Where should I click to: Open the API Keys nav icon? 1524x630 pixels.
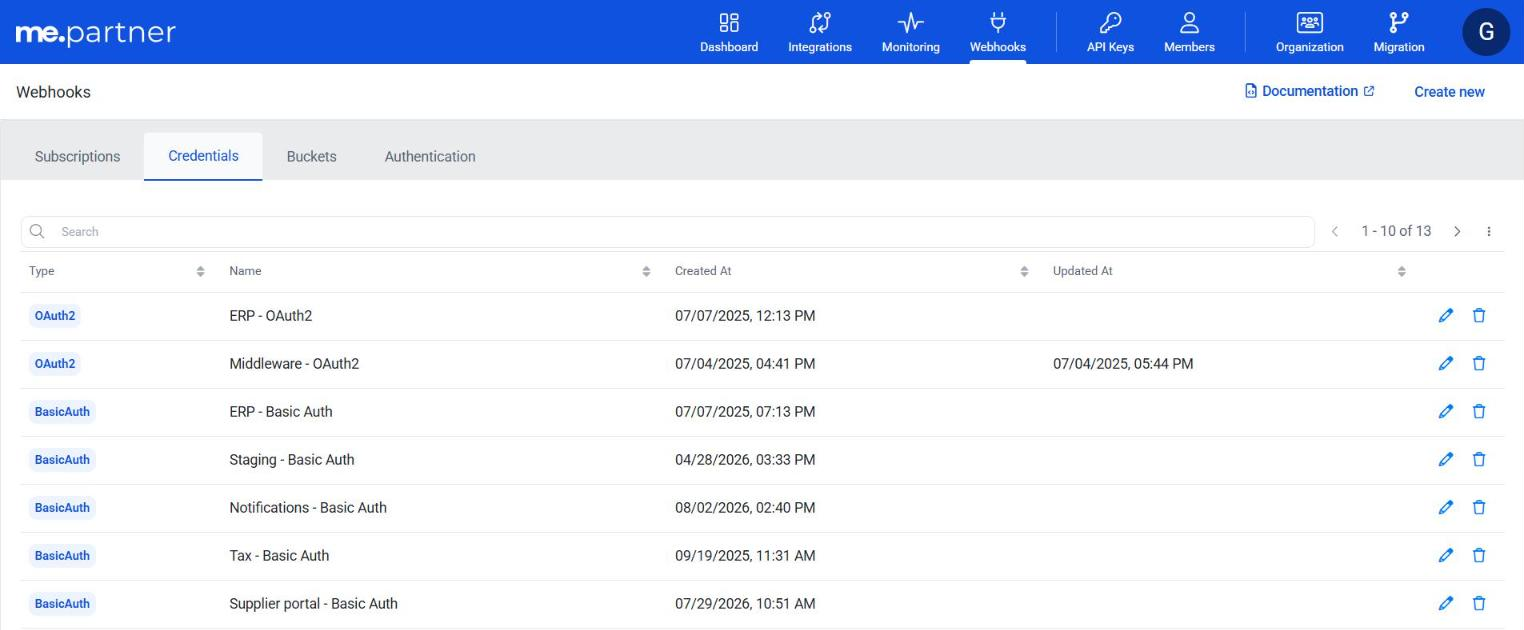coord(1110,22)
